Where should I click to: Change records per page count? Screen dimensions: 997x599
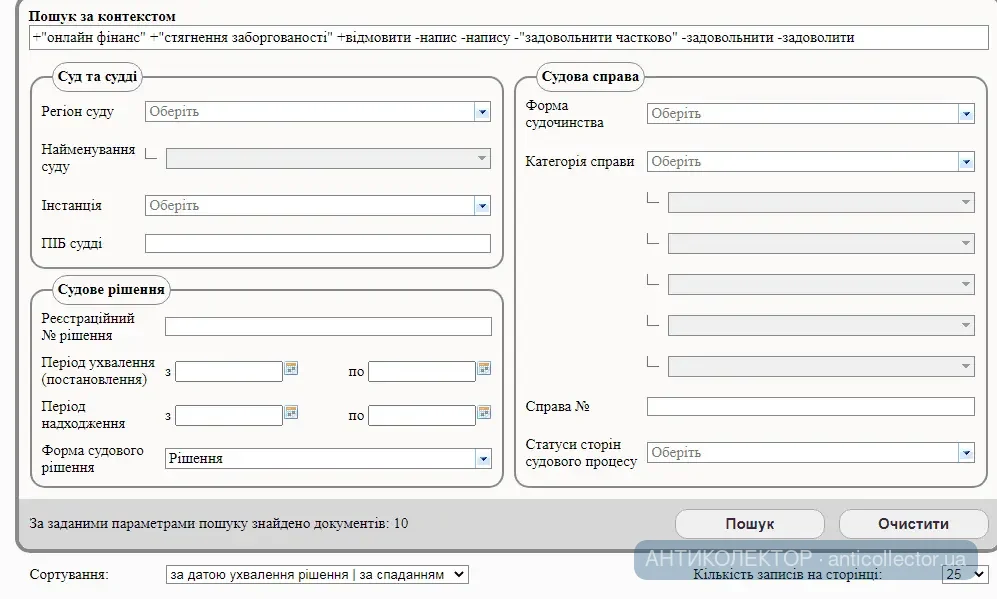tap(965, 575)
